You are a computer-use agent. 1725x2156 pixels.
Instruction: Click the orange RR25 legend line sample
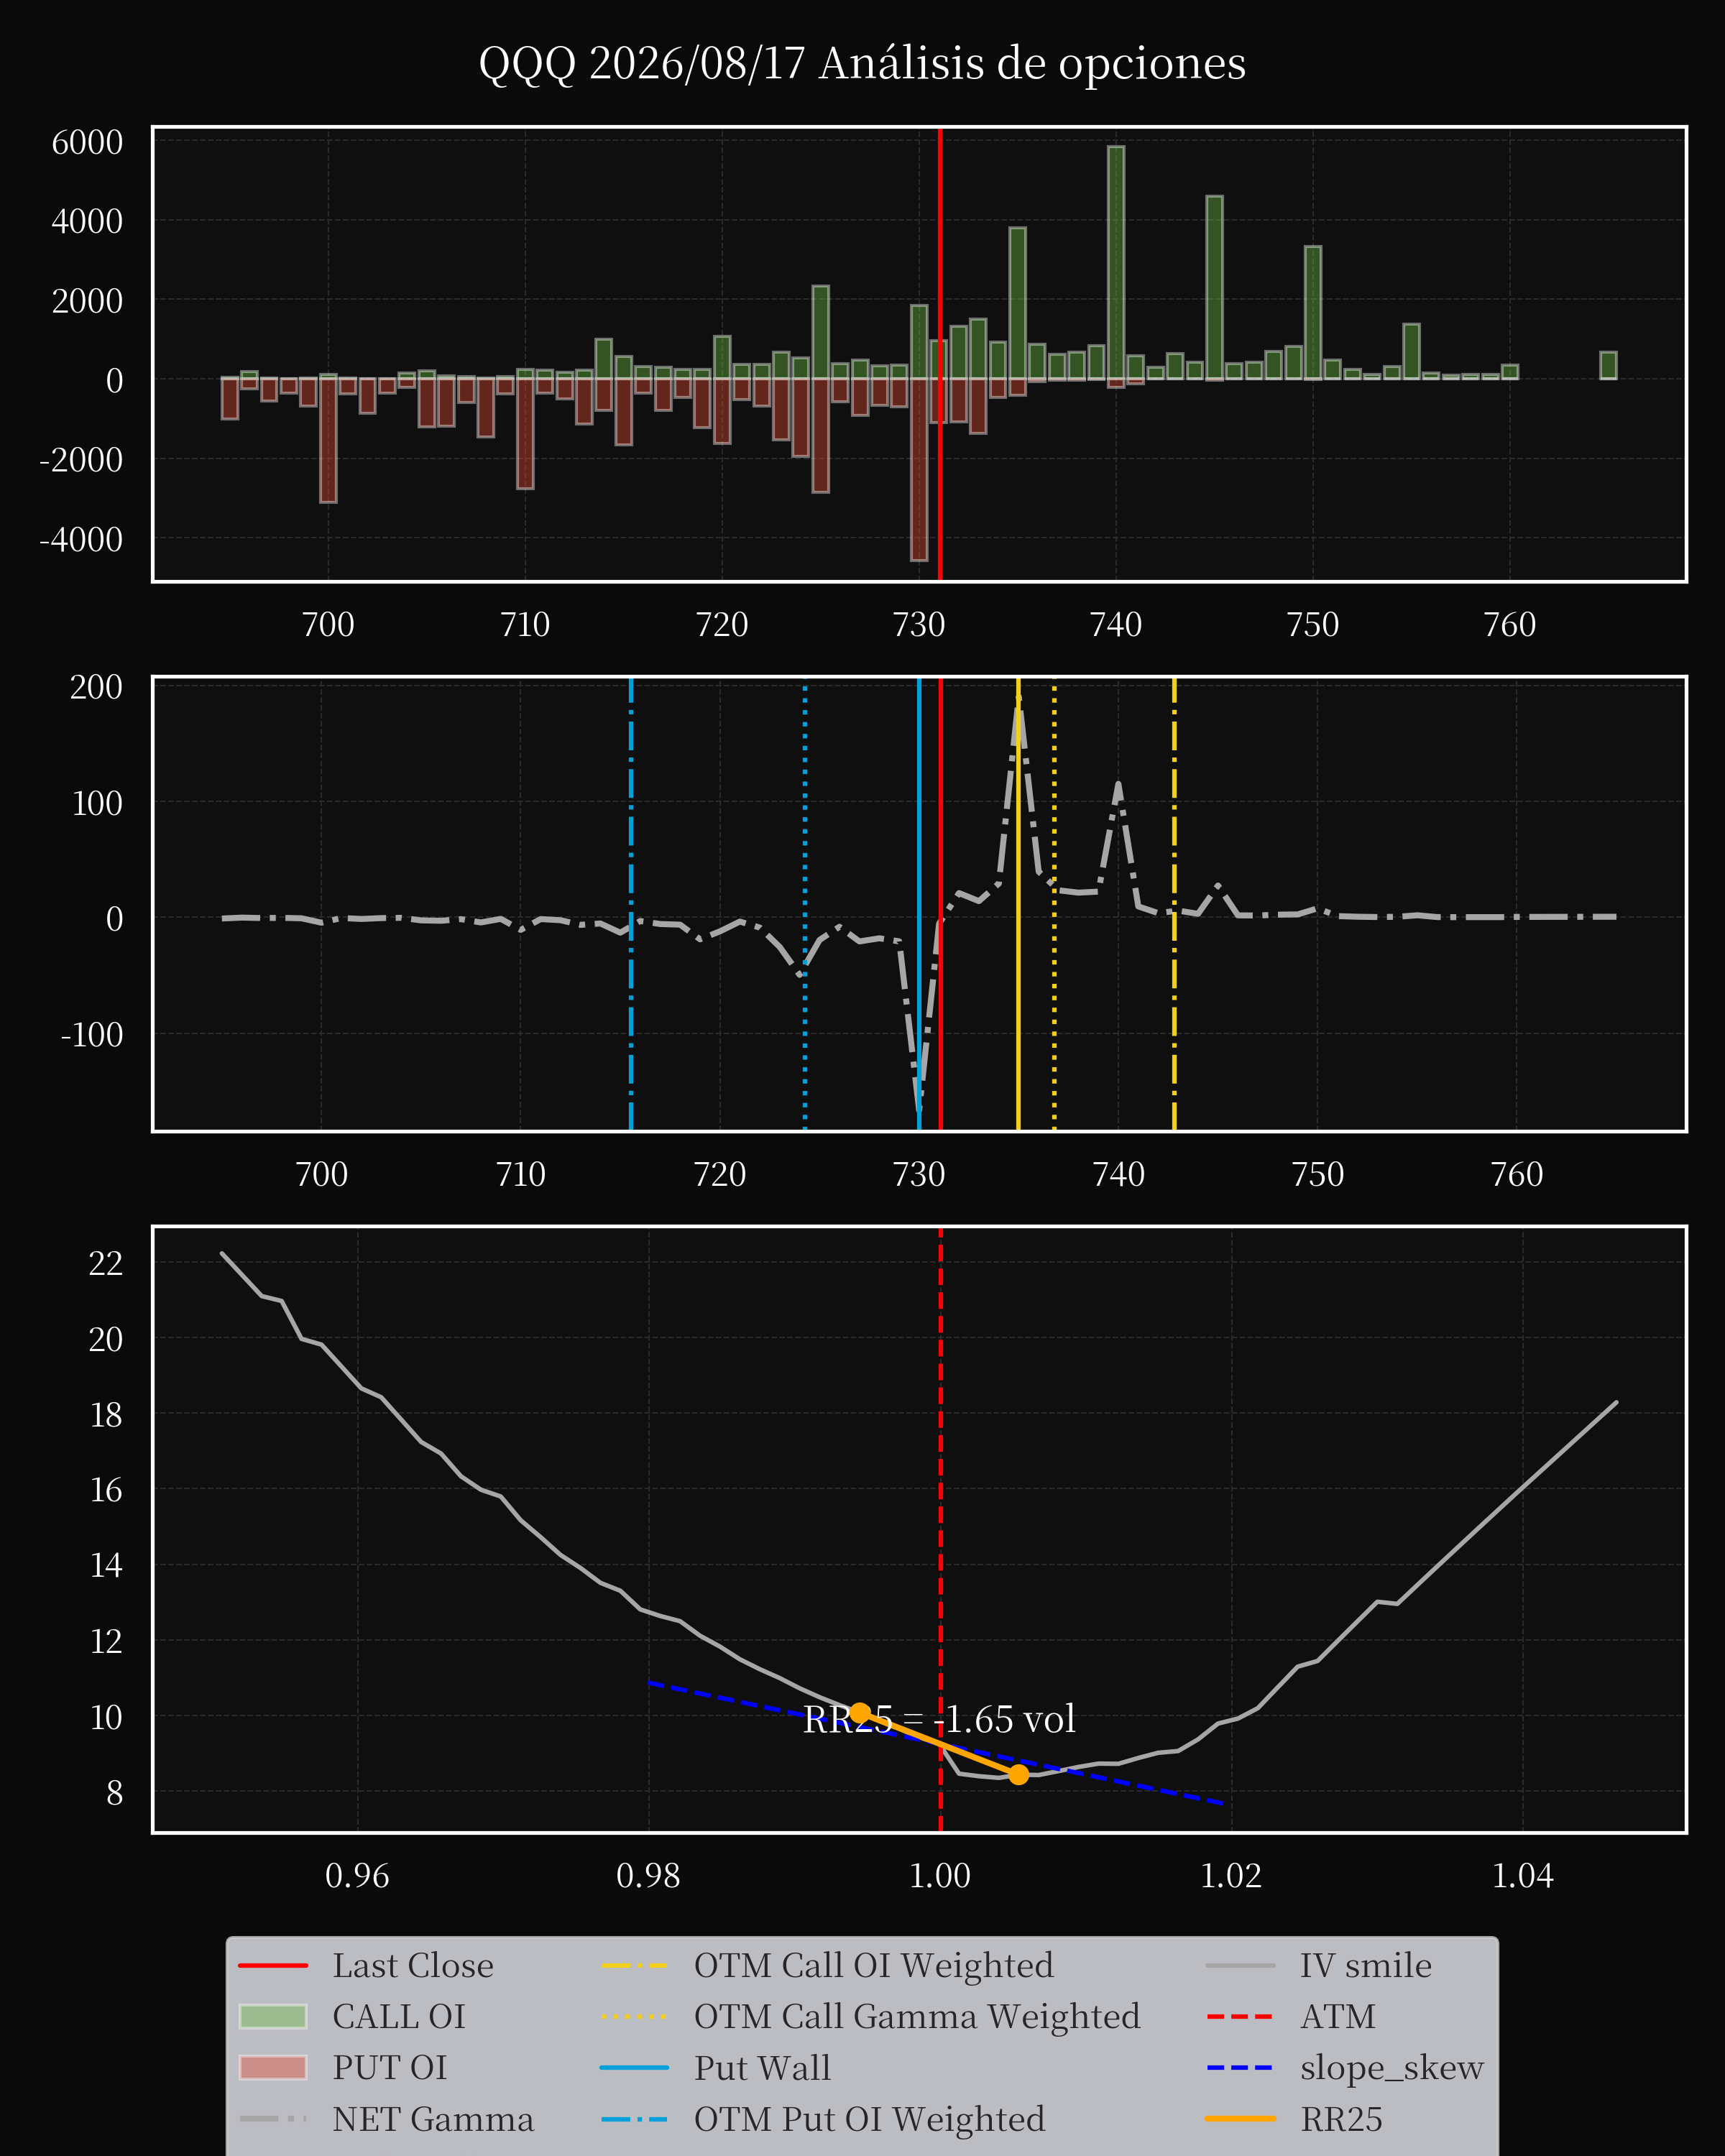point(1240,2119)
